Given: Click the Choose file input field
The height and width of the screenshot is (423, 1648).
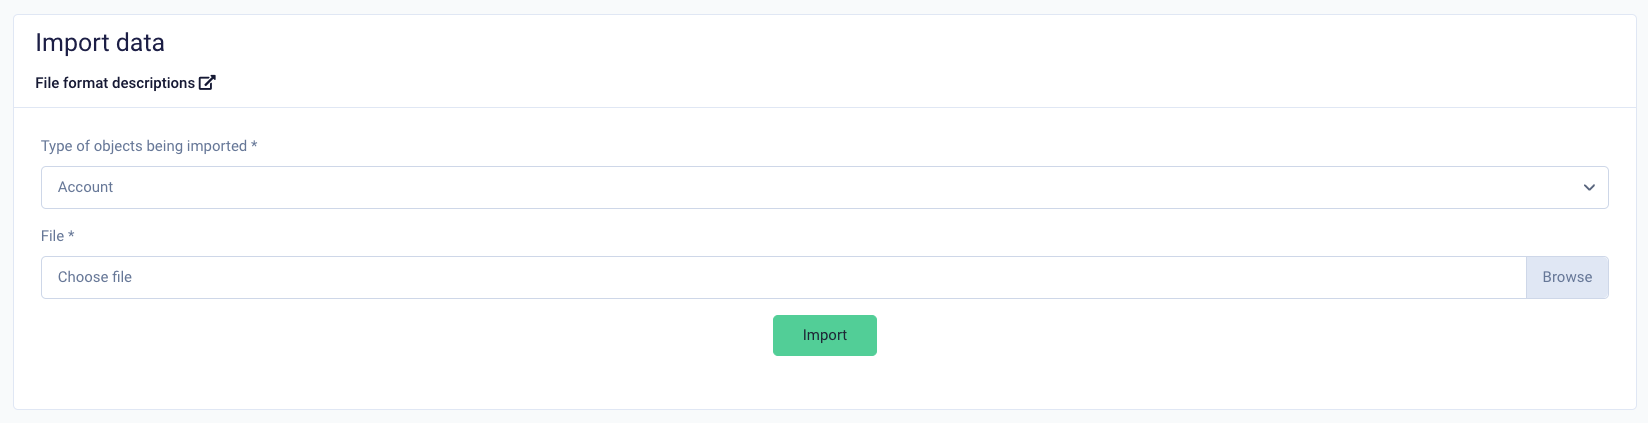Looking at the screenshot, I should point(783,277).
